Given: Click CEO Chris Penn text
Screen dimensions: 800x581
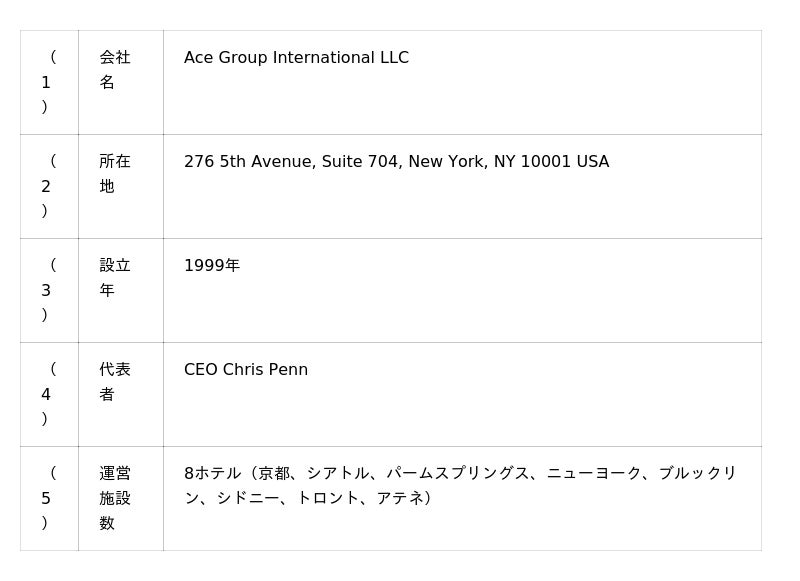Looking at the screenshot, I should [x=246, y=370].
